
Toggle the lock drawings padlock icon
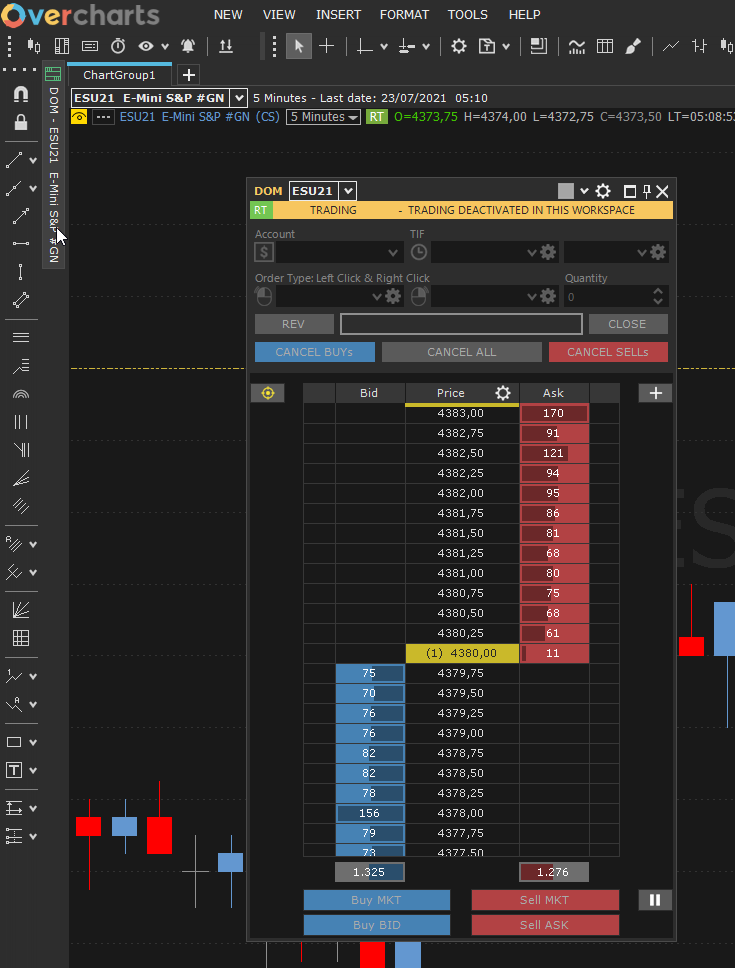click(21, 122)
